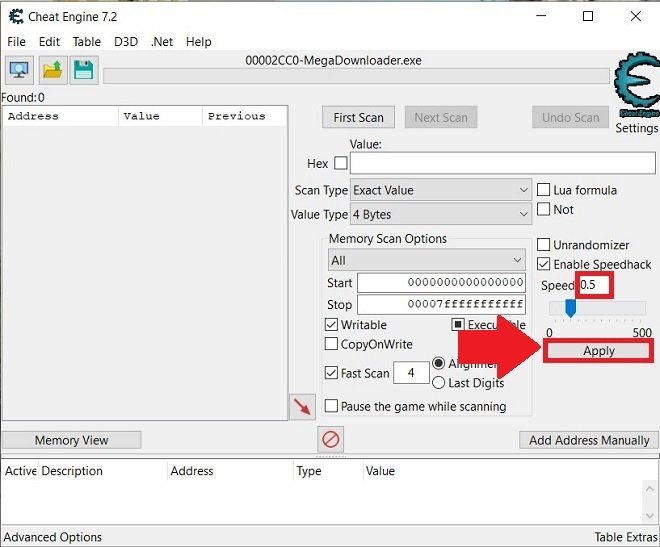Open the memory region All dropdown
This screenshot has height=547, width=660.
click(427, 260)
